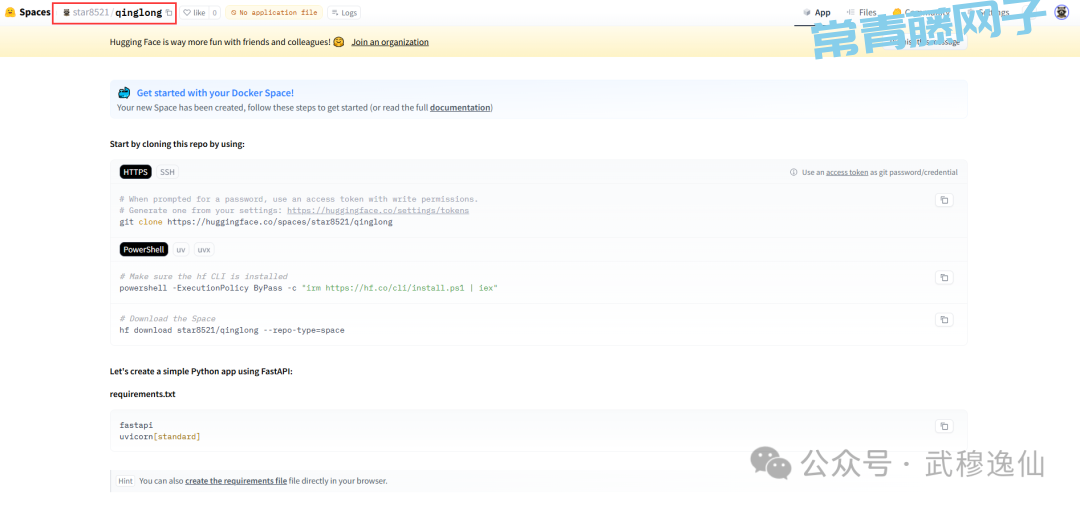
Task: Switch install method to uv
Action: [x=181, y=249]
